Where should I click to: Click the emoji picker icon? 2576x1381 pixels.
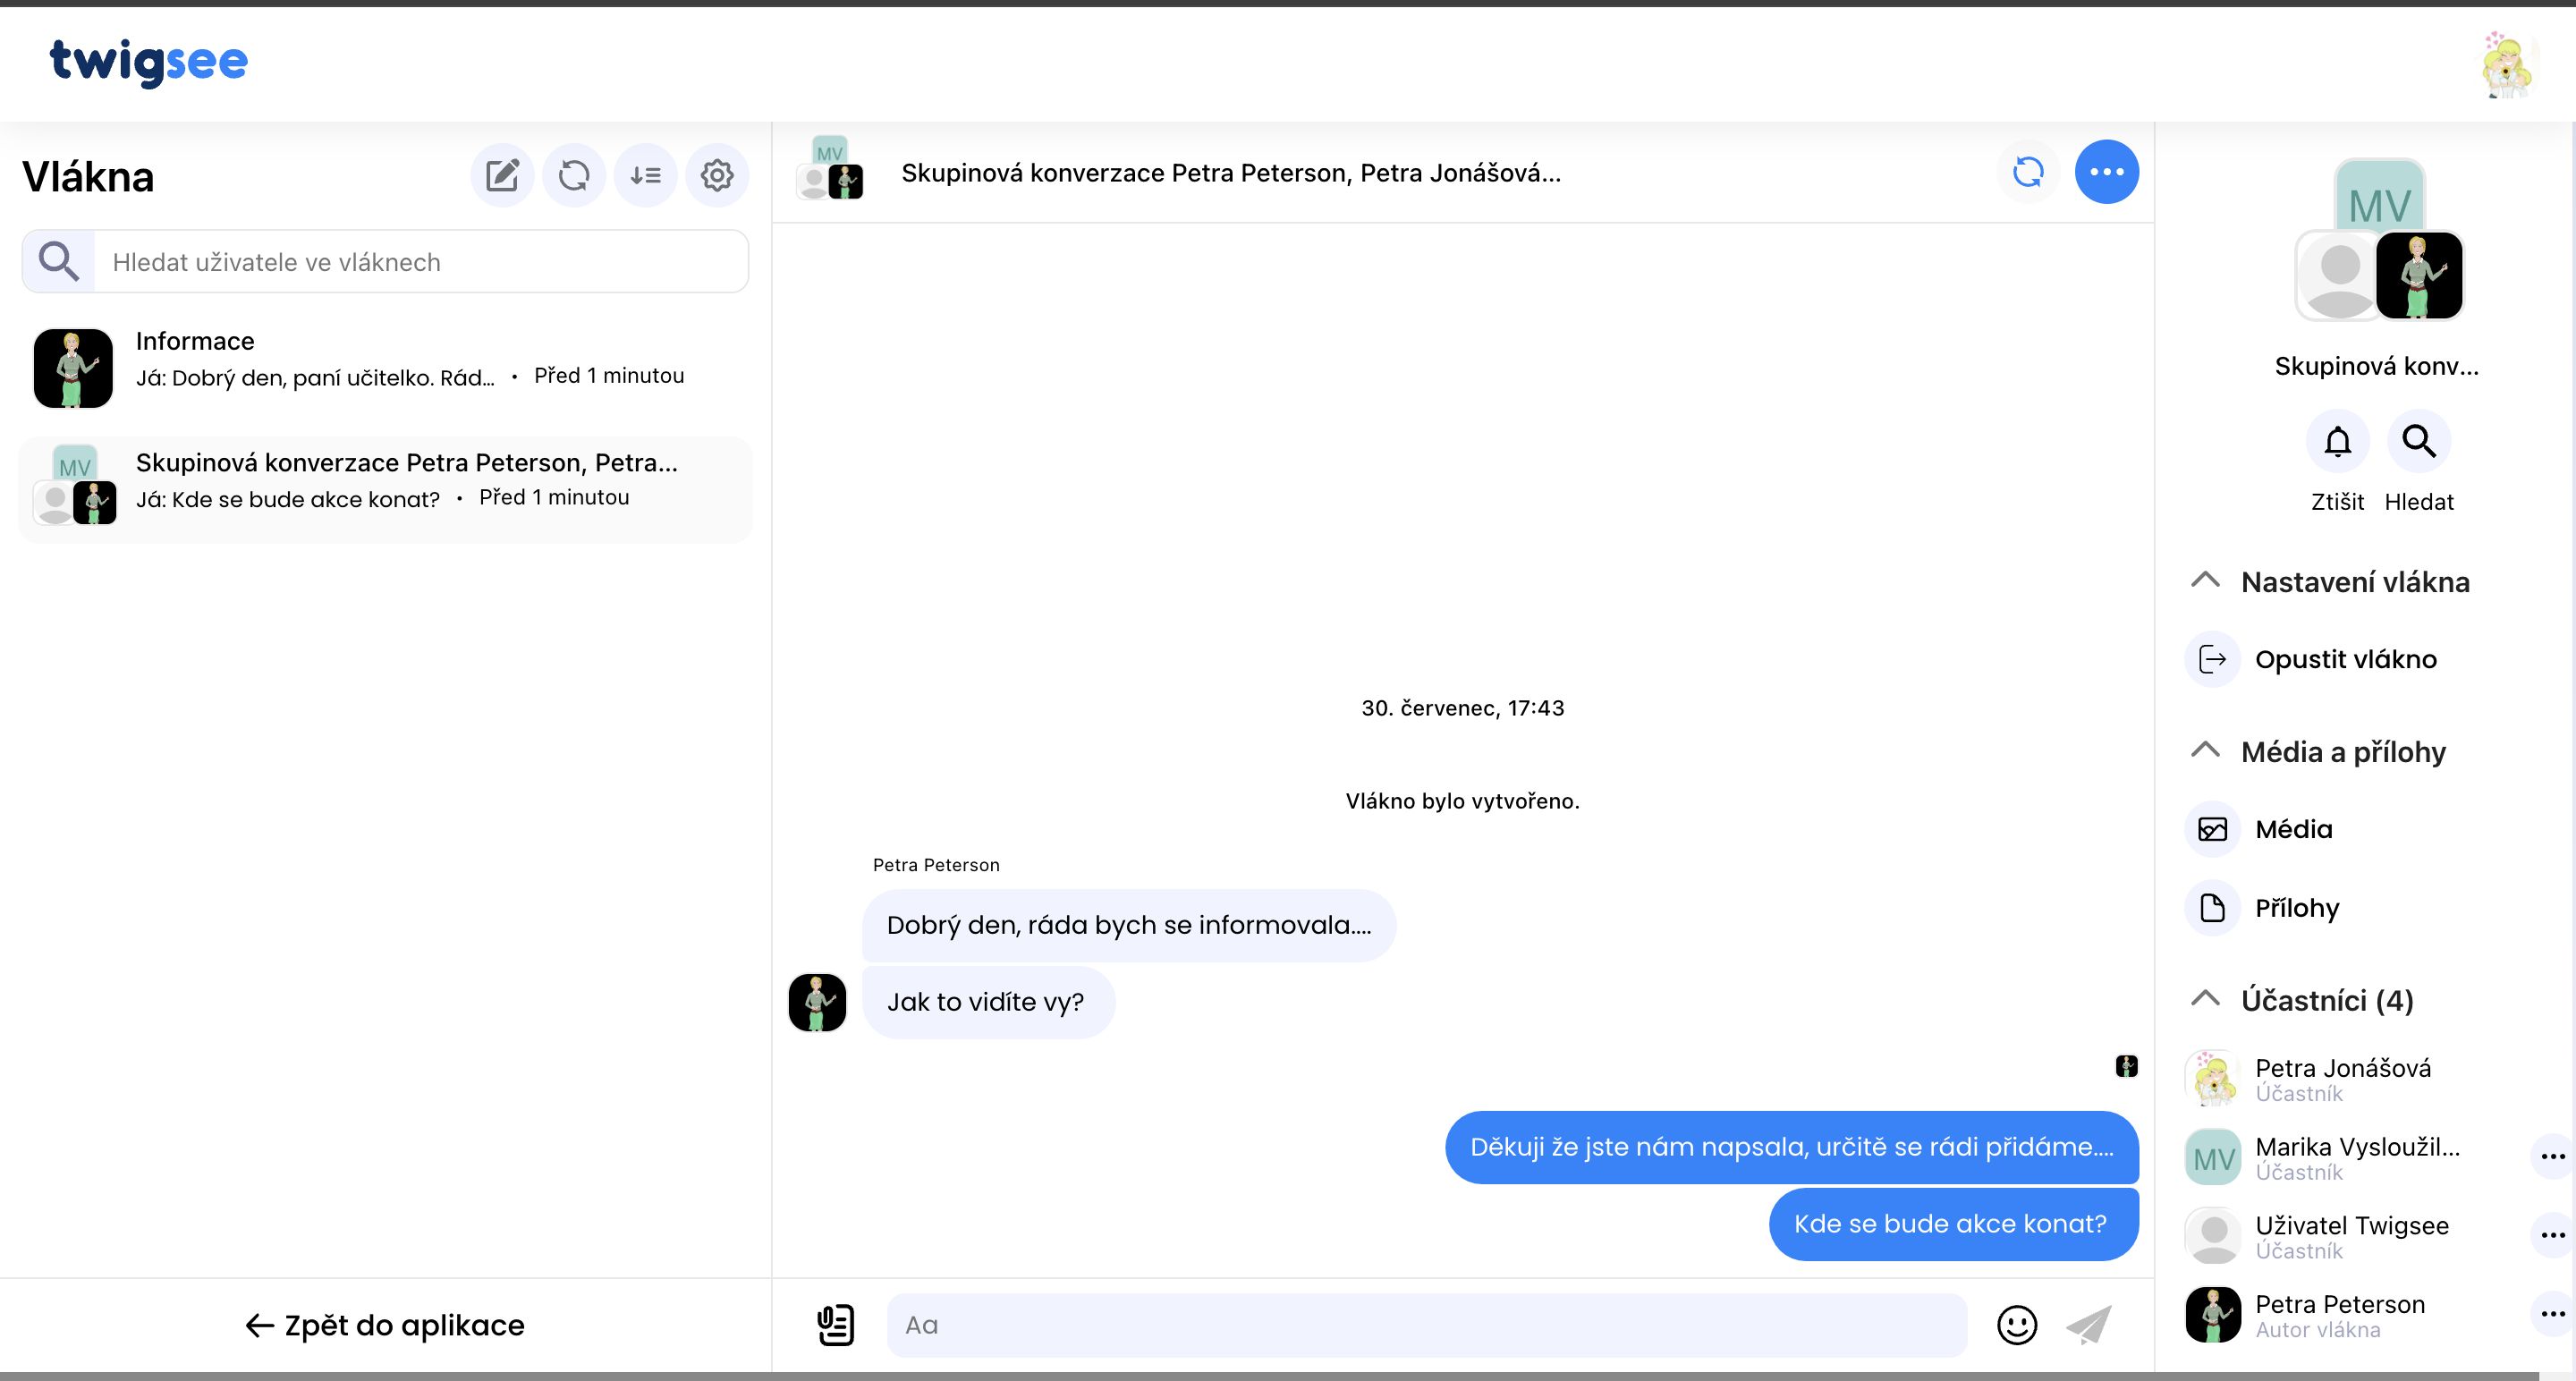tap(2017, 1325)
